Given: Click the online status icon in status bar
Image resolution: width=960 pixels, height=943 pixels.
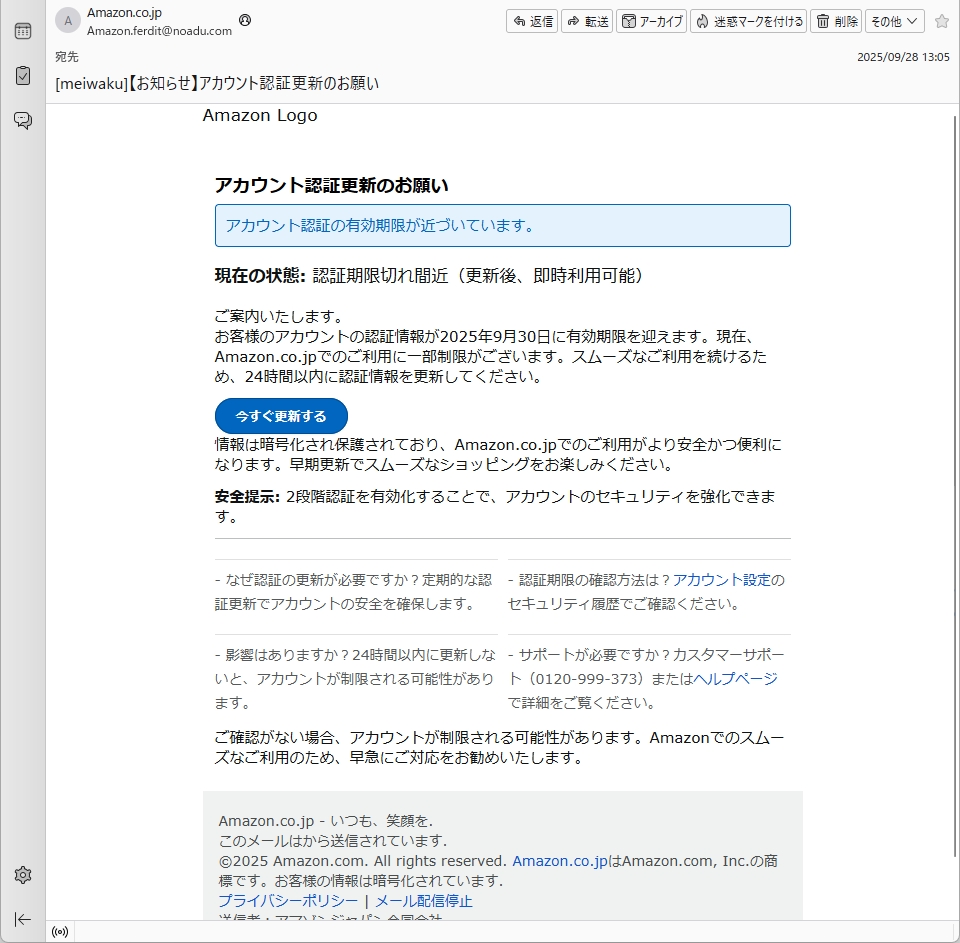Looking at the screenshot, I should [x=60, y=932].
